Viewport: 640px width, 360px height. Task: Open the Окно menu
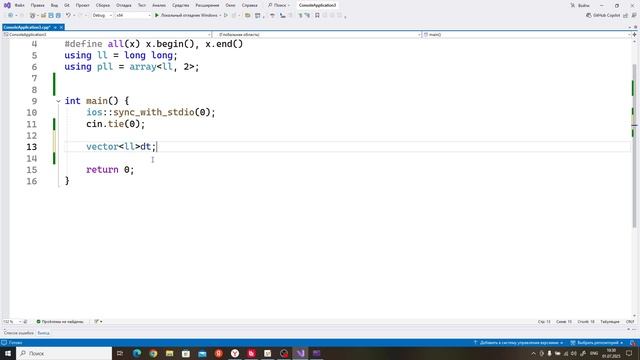pyautogui.click(x=230, y=5)
